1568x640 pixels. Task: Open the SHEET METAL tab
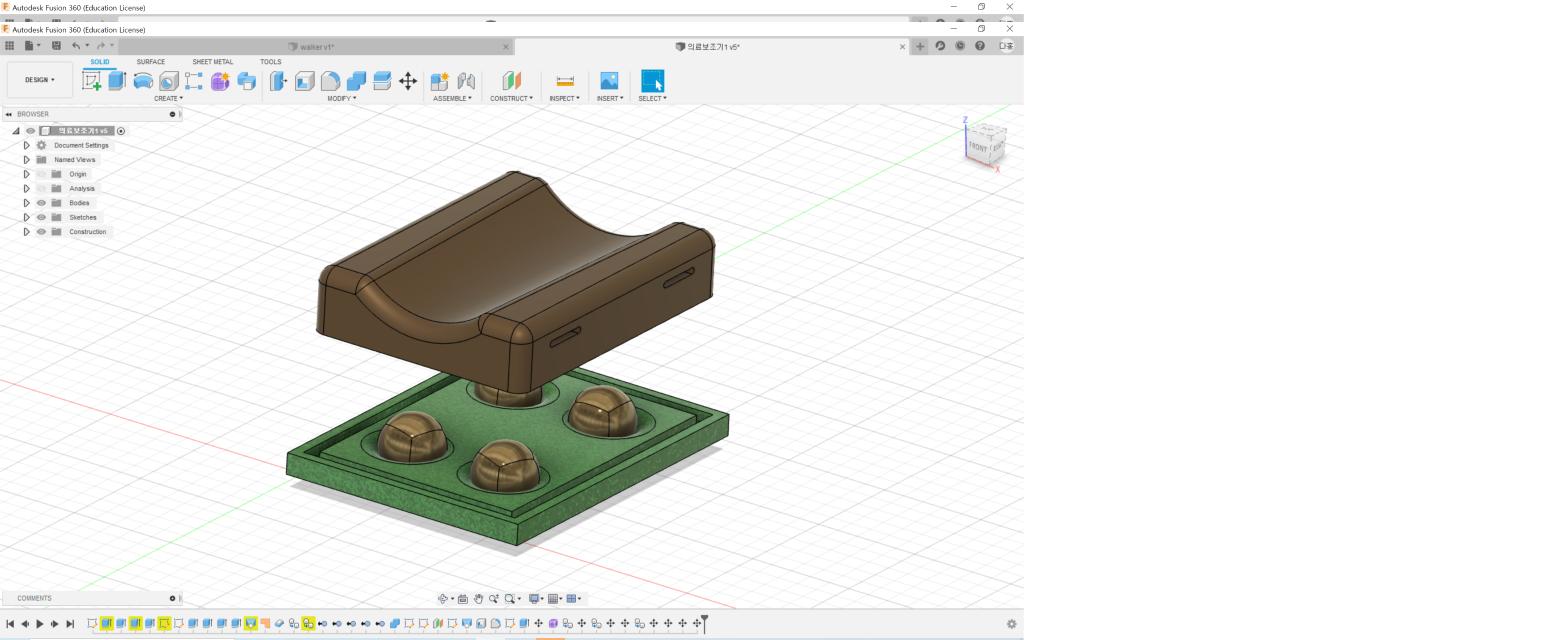pos(213,62)
